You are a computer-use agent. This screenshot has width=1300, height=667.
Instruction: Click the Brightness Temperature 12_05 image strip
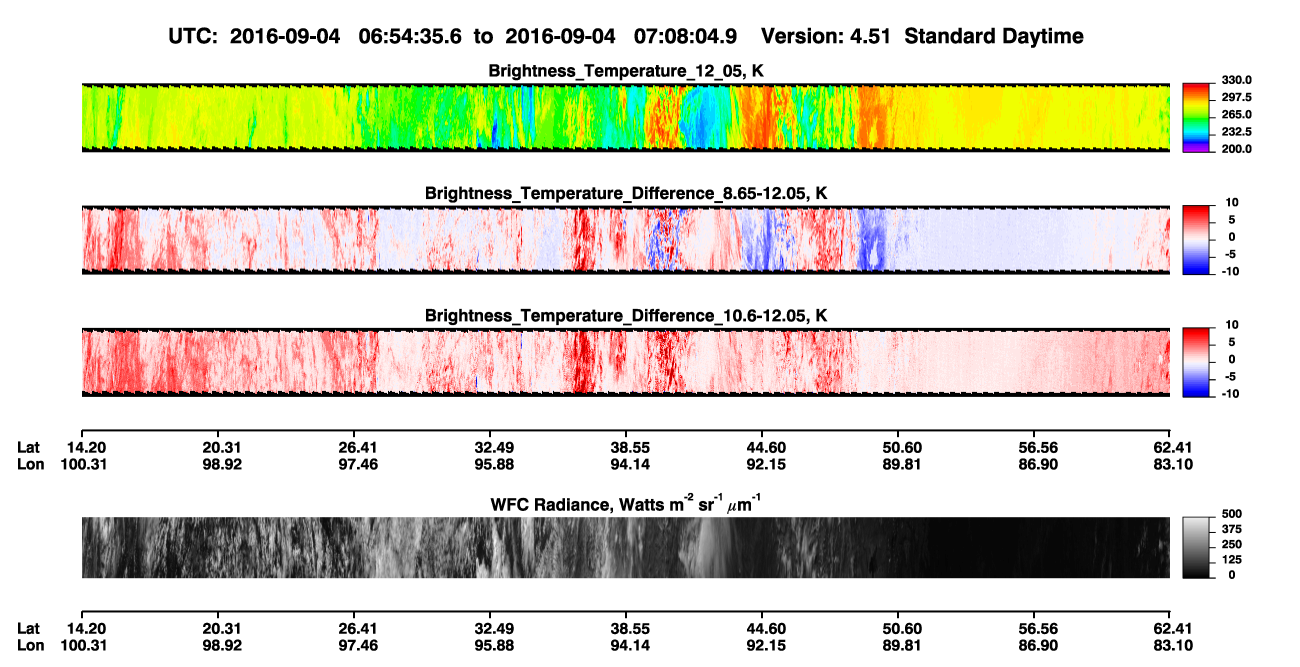pos(626,118)
